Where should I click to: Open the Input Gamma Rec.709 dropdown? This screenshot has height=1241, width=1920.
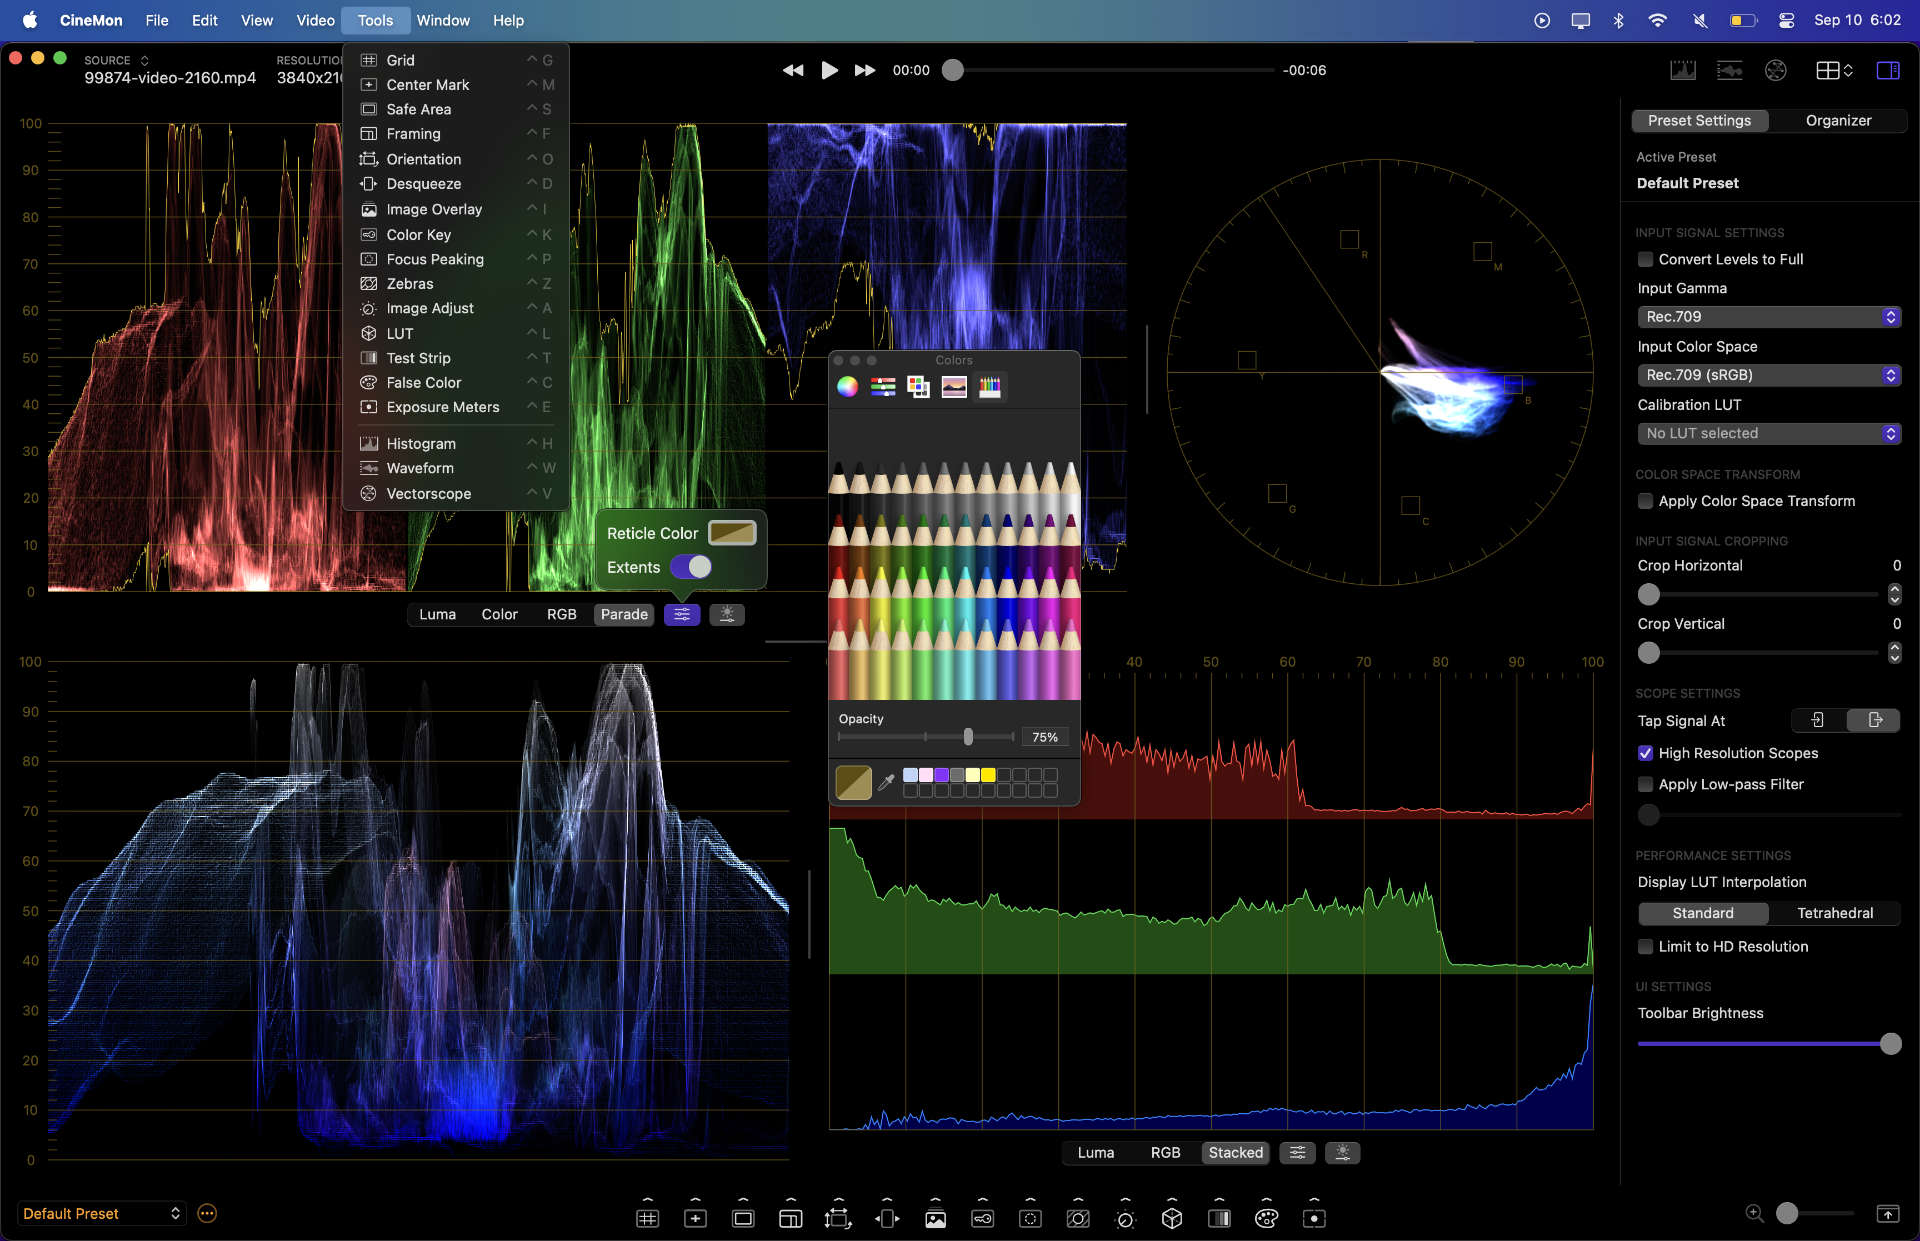[1768, 317]
